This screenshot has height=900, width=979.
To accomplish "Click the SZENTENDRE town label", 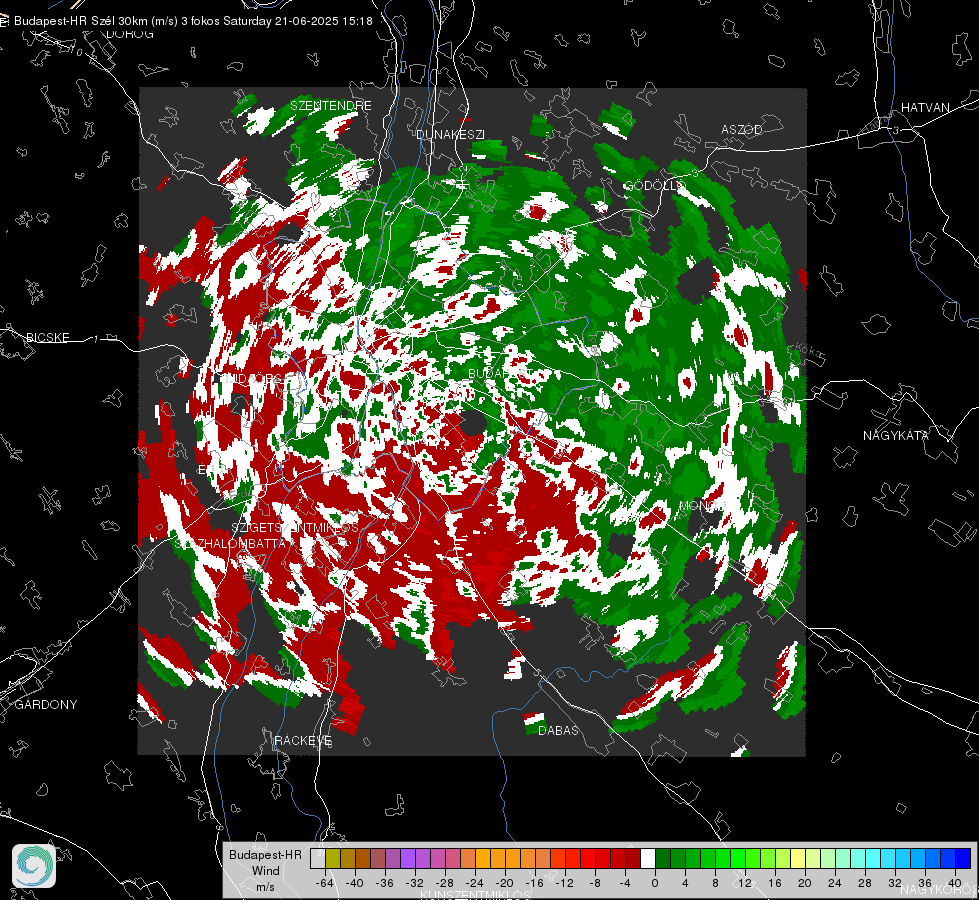I will (x=331, y=106).
